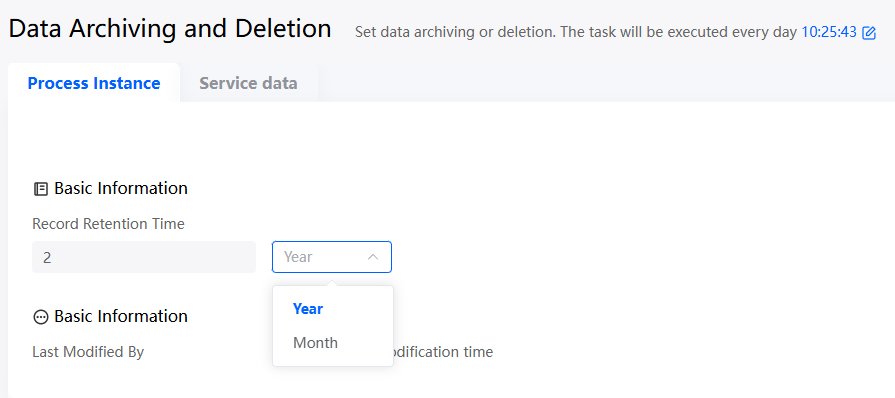This screenshot has width=895, height=398.
Task: Click the ellipsis circle icon before second Basic Information
Action: point(41,317)
